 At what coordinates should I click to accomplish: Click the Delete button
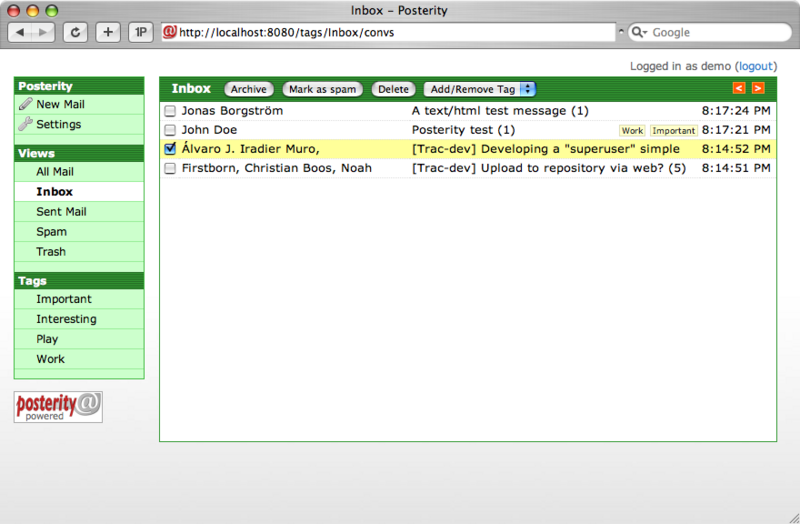[393, 89]
